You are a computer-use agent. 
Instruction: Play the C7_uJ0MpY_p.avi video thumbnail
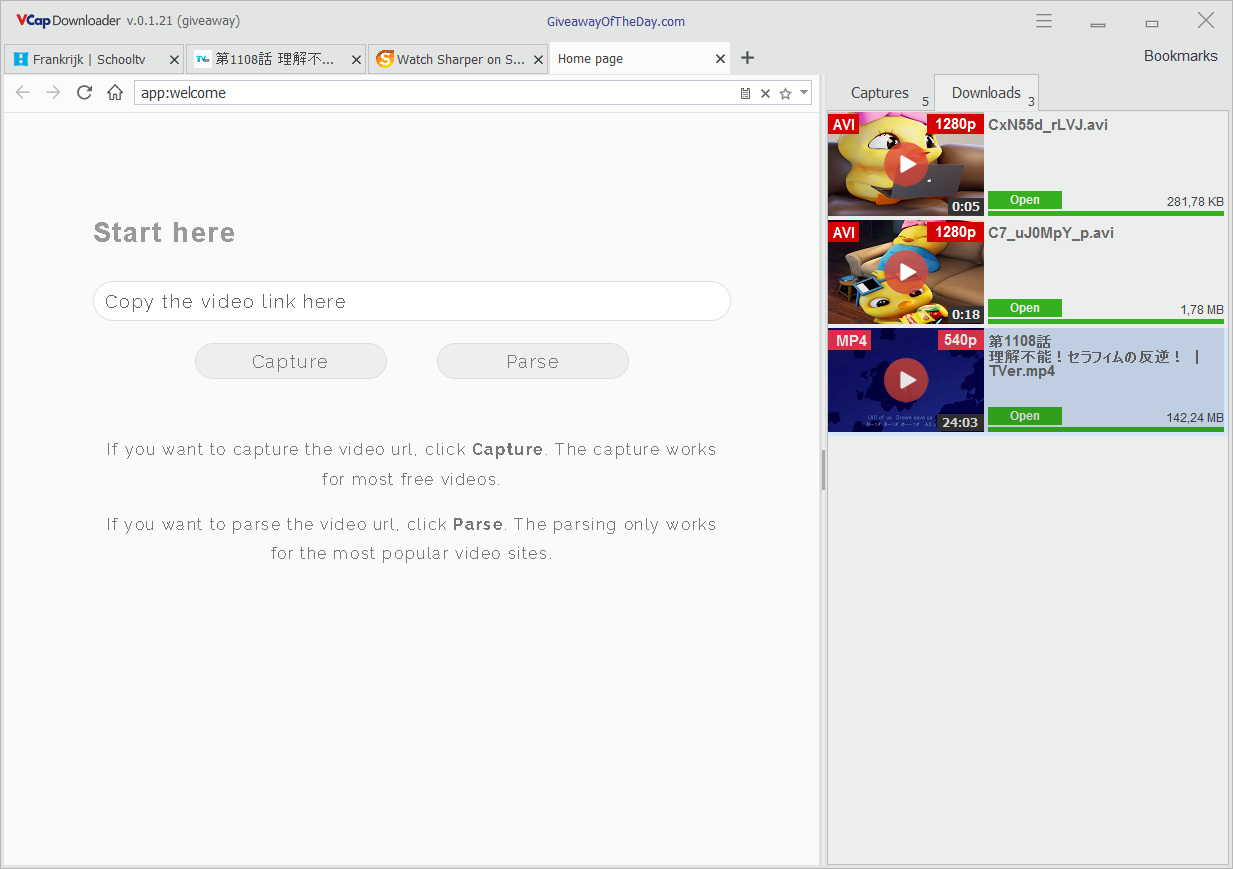click(x=906, y=272)
